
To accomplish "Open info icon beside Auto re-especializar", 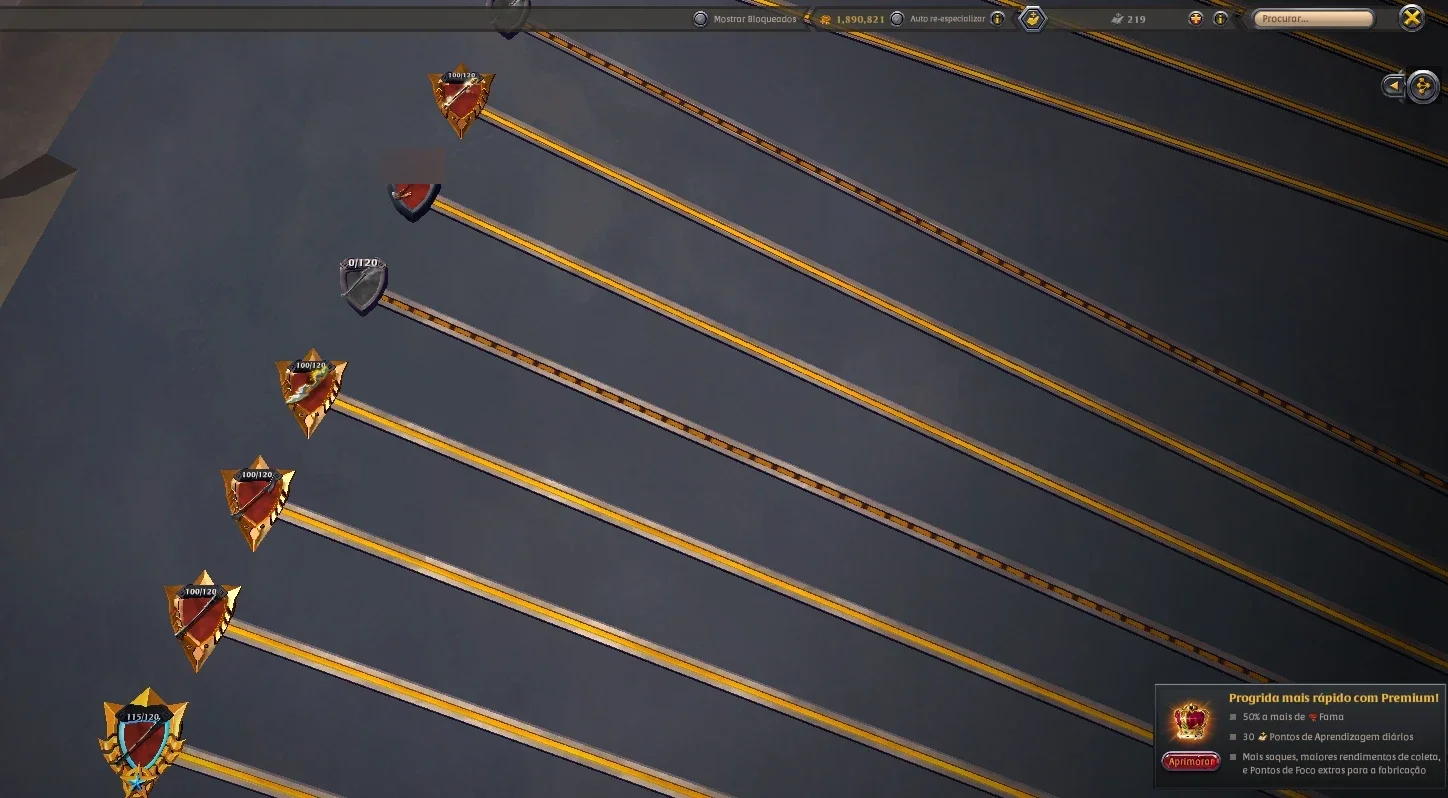I will 997,19.
